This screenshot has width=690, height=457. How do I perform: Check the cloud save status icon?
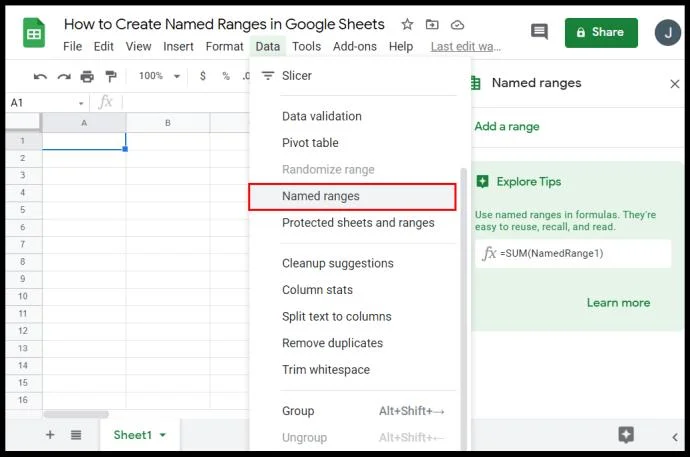click(x=457, y=25)
